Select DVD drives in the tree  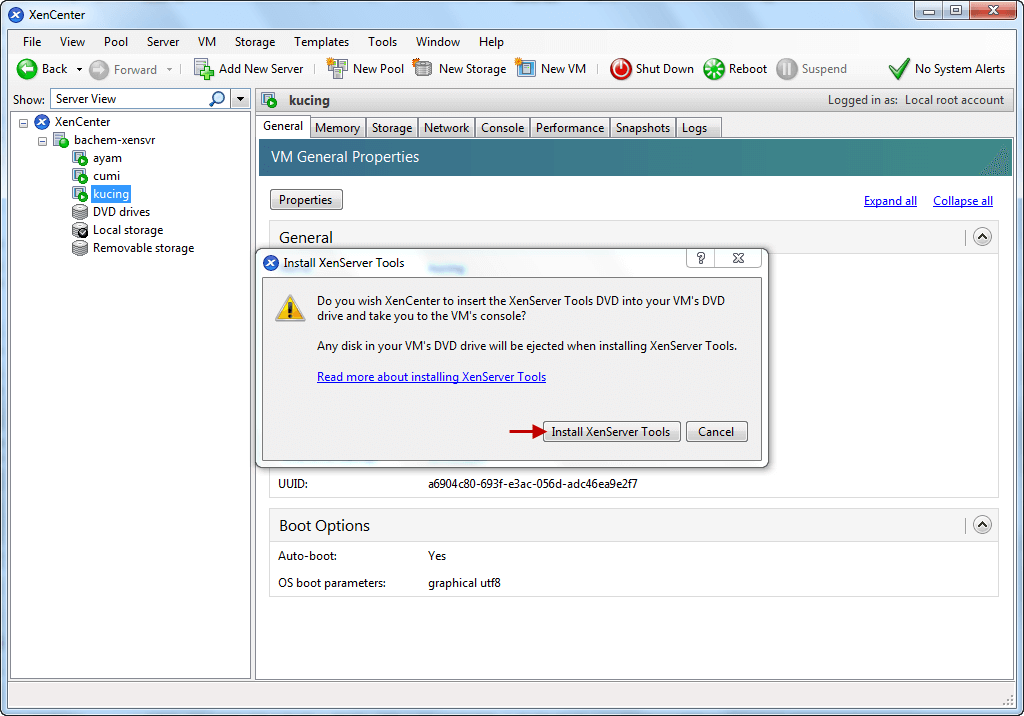(x=121, y=212)
